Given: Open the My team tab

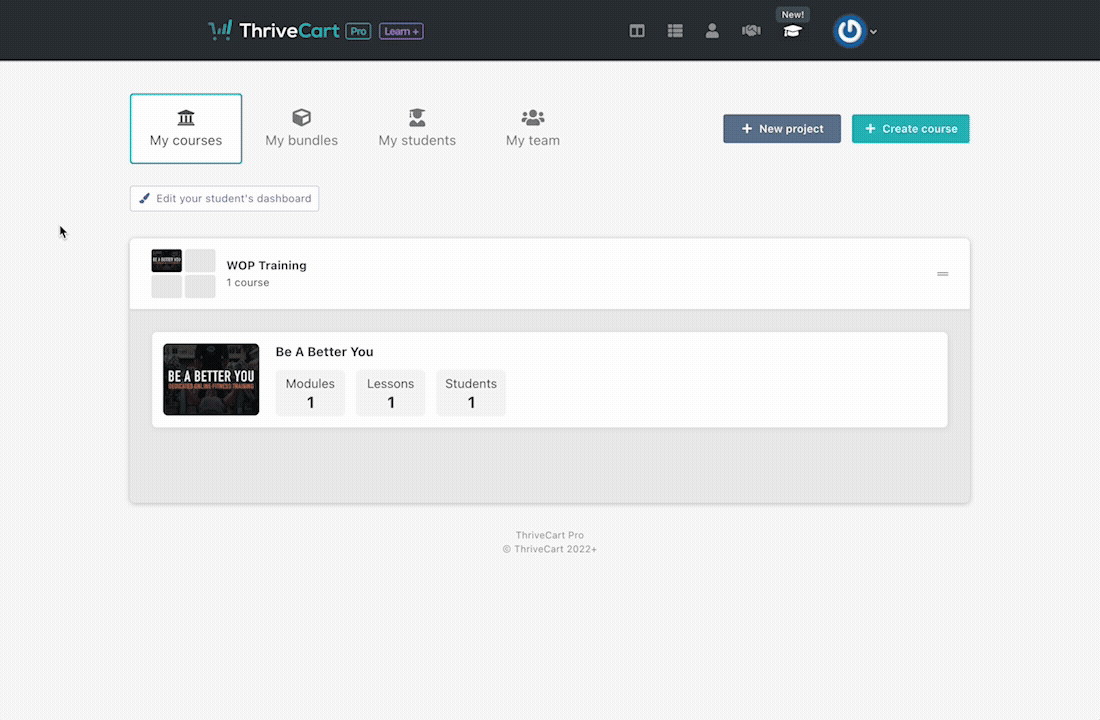Looking at the screenshot, I should click(x=533, y=128).
